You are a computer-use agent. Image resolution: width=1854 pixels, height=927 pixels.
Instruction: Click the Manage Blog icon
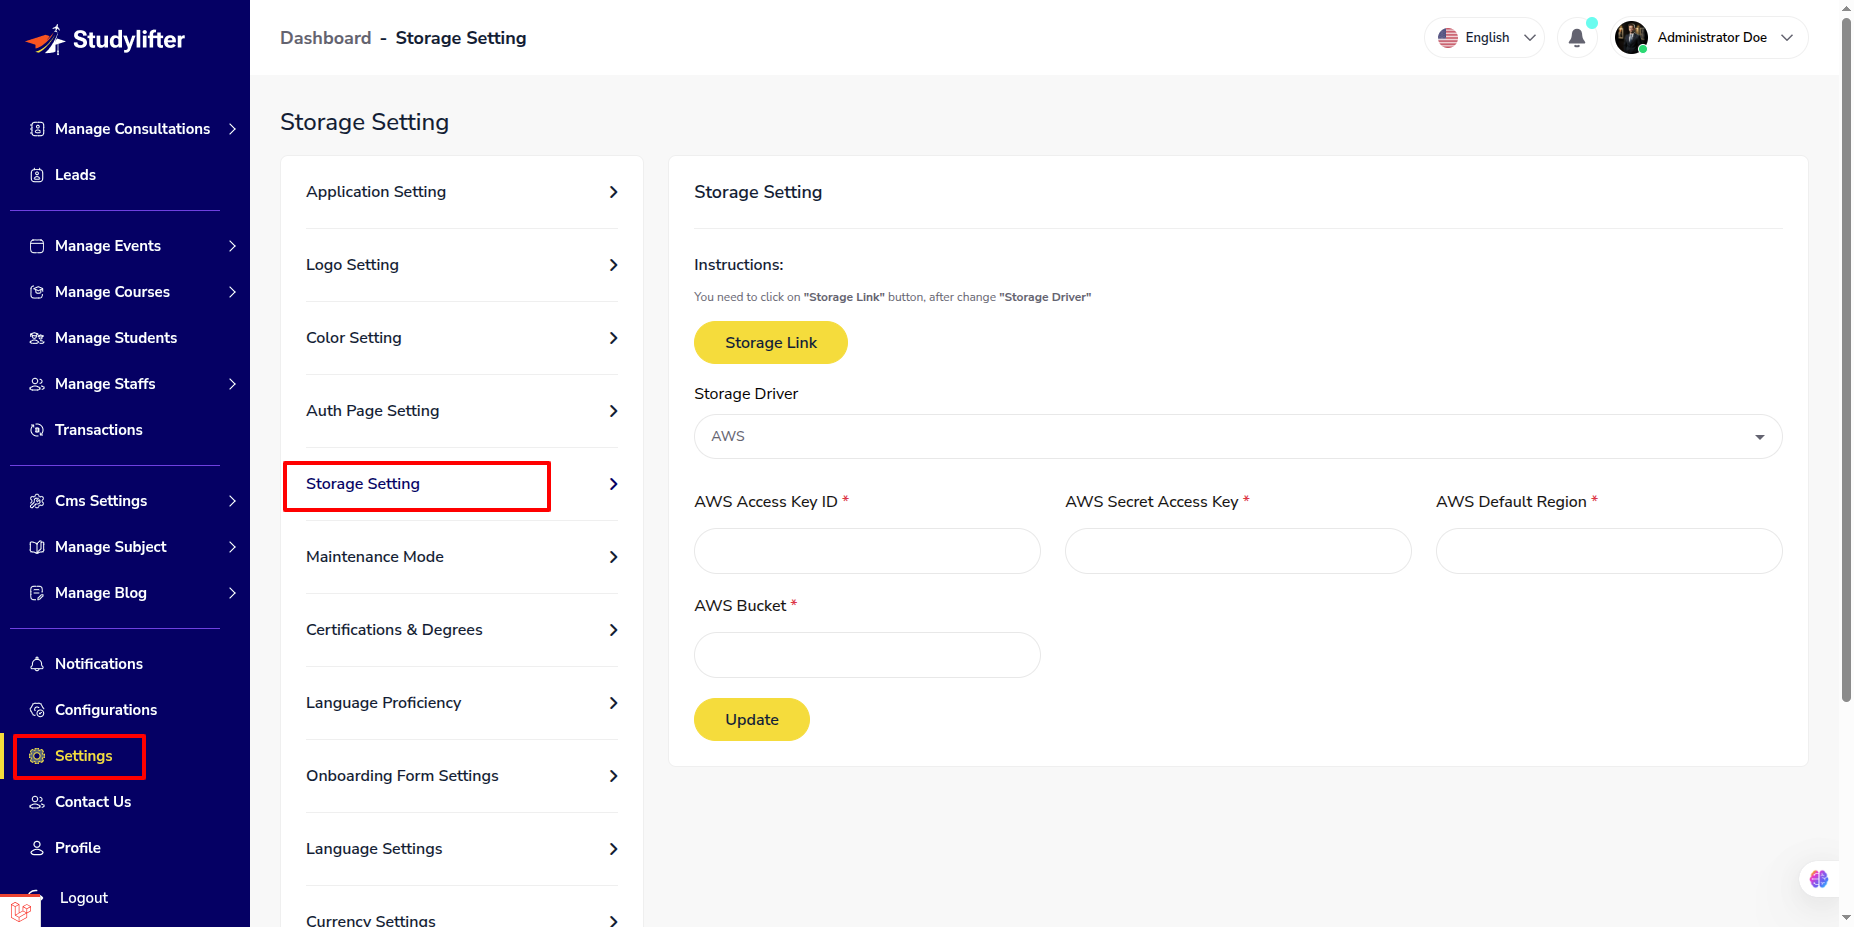coord(37,593)
